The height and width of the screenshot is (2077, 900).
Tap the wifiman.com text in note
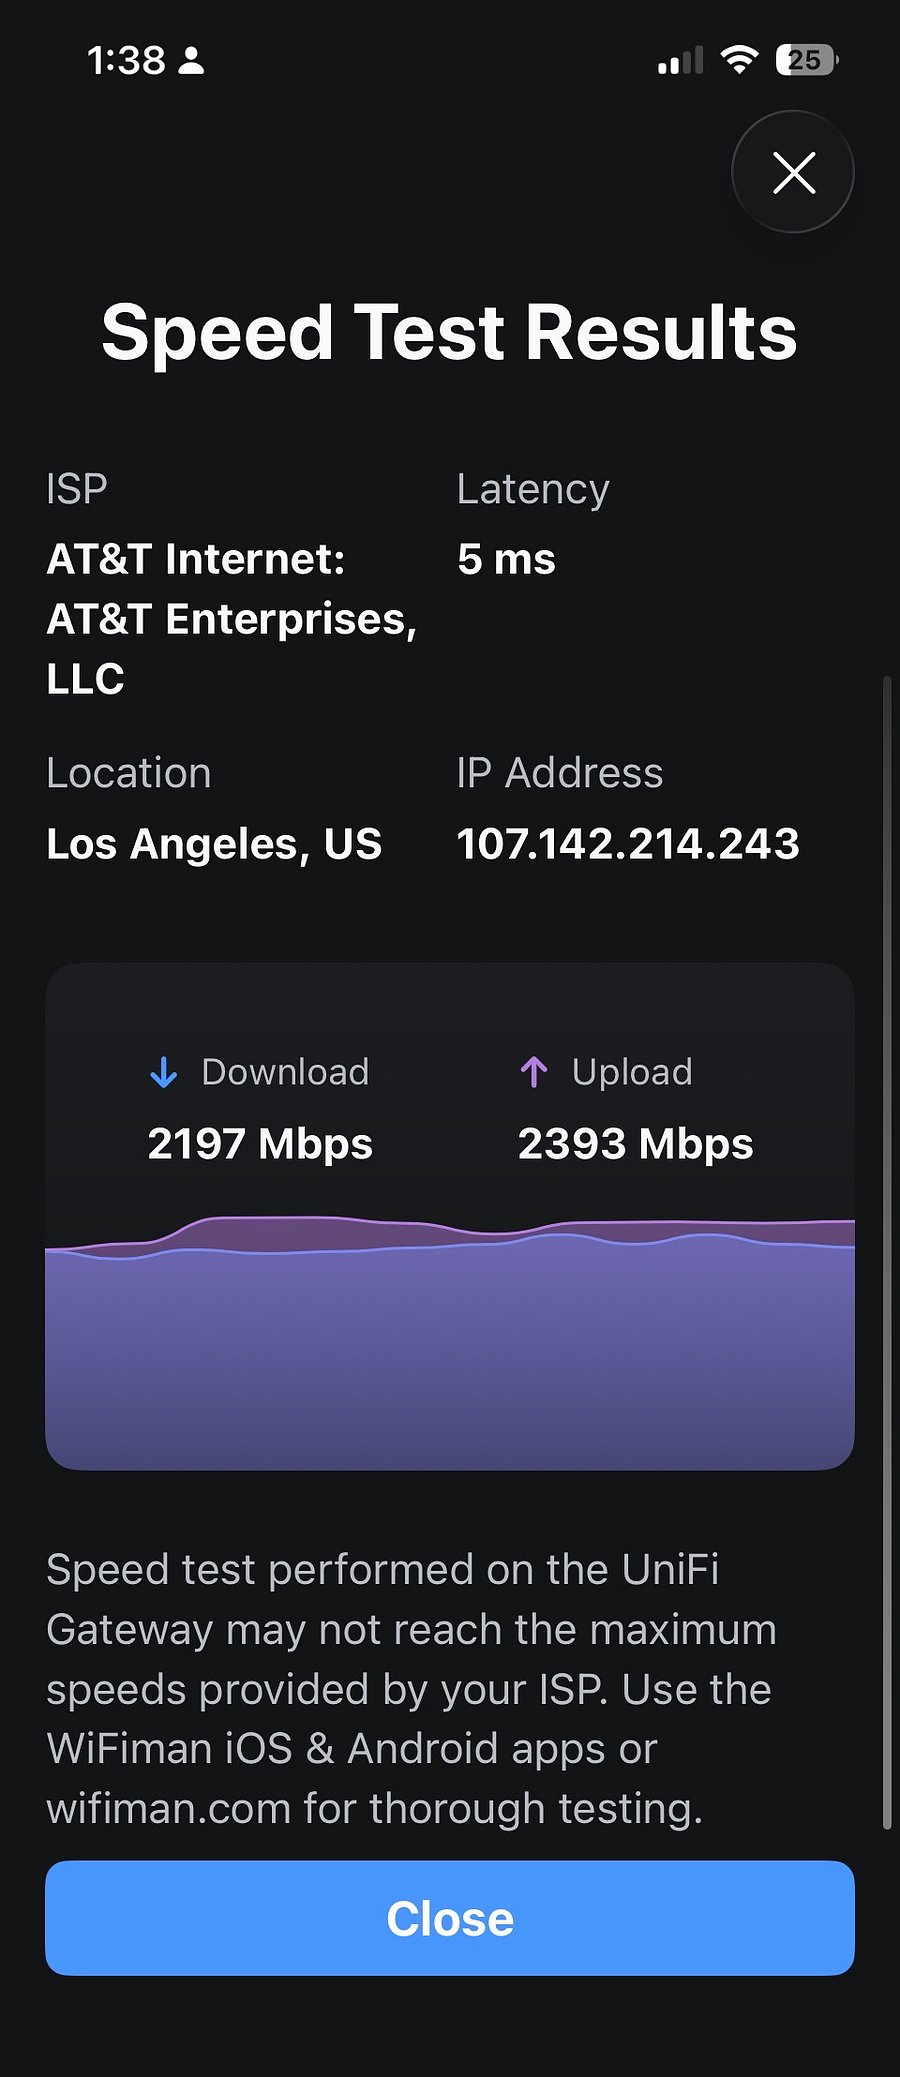[168, 1808]
